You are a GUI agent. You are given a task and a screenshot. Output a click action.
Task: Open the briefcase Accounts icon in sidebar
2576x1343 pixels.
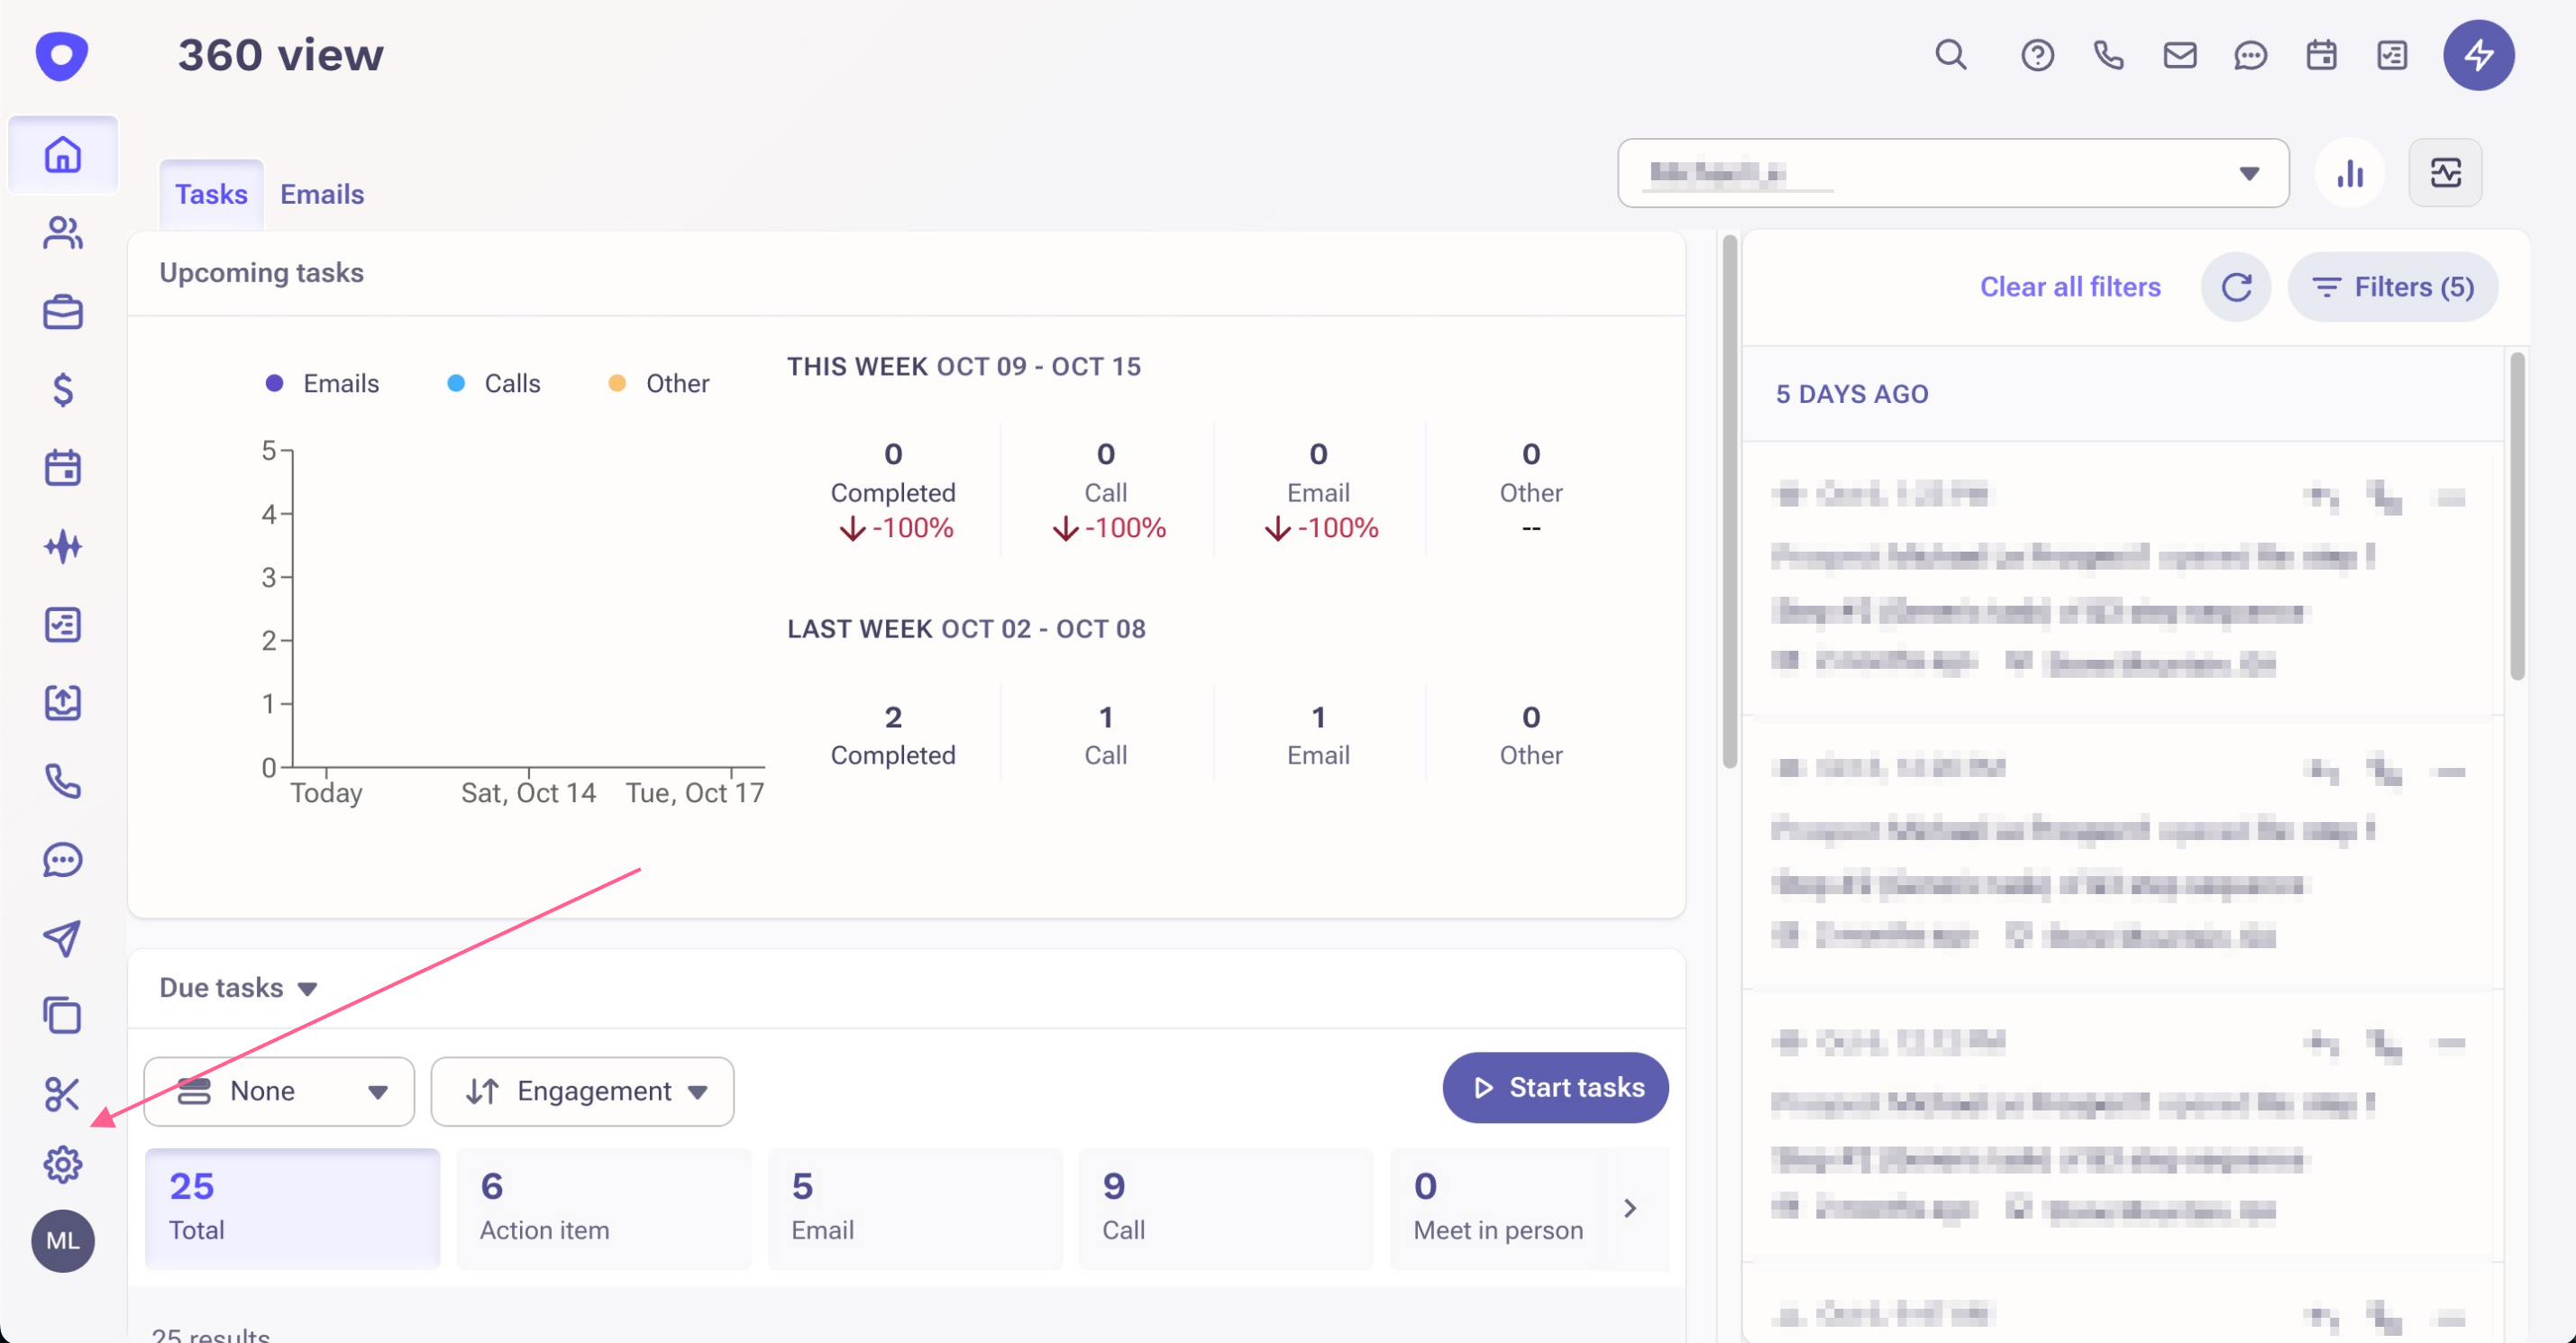62,312
